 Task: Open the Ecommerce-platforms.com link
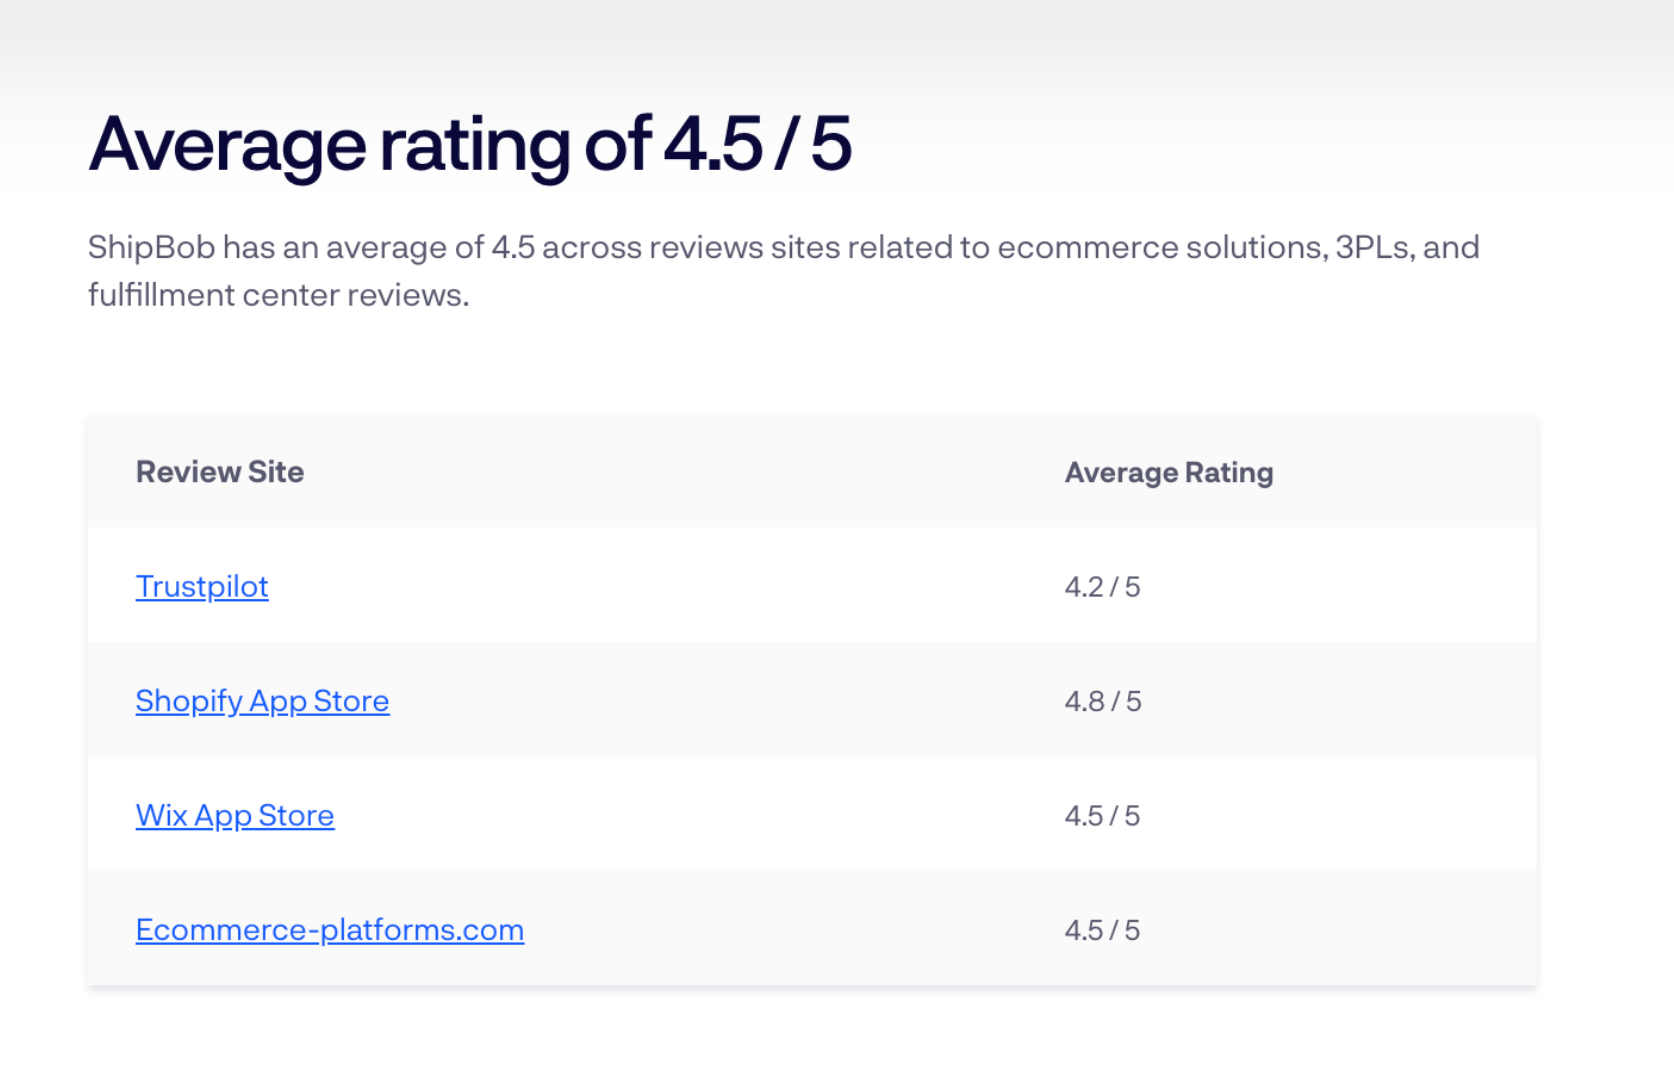[329, 930]
